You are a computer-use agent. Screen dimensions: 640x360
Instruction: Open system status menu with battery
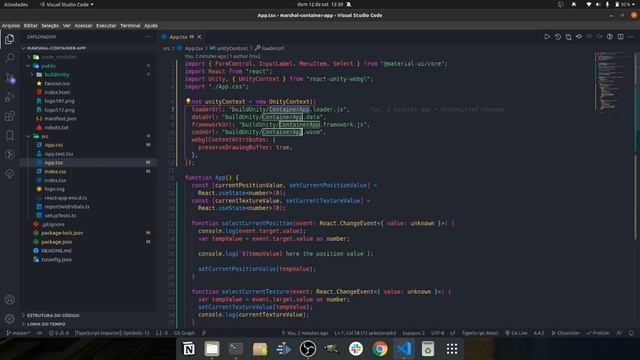tap(611, 4)
